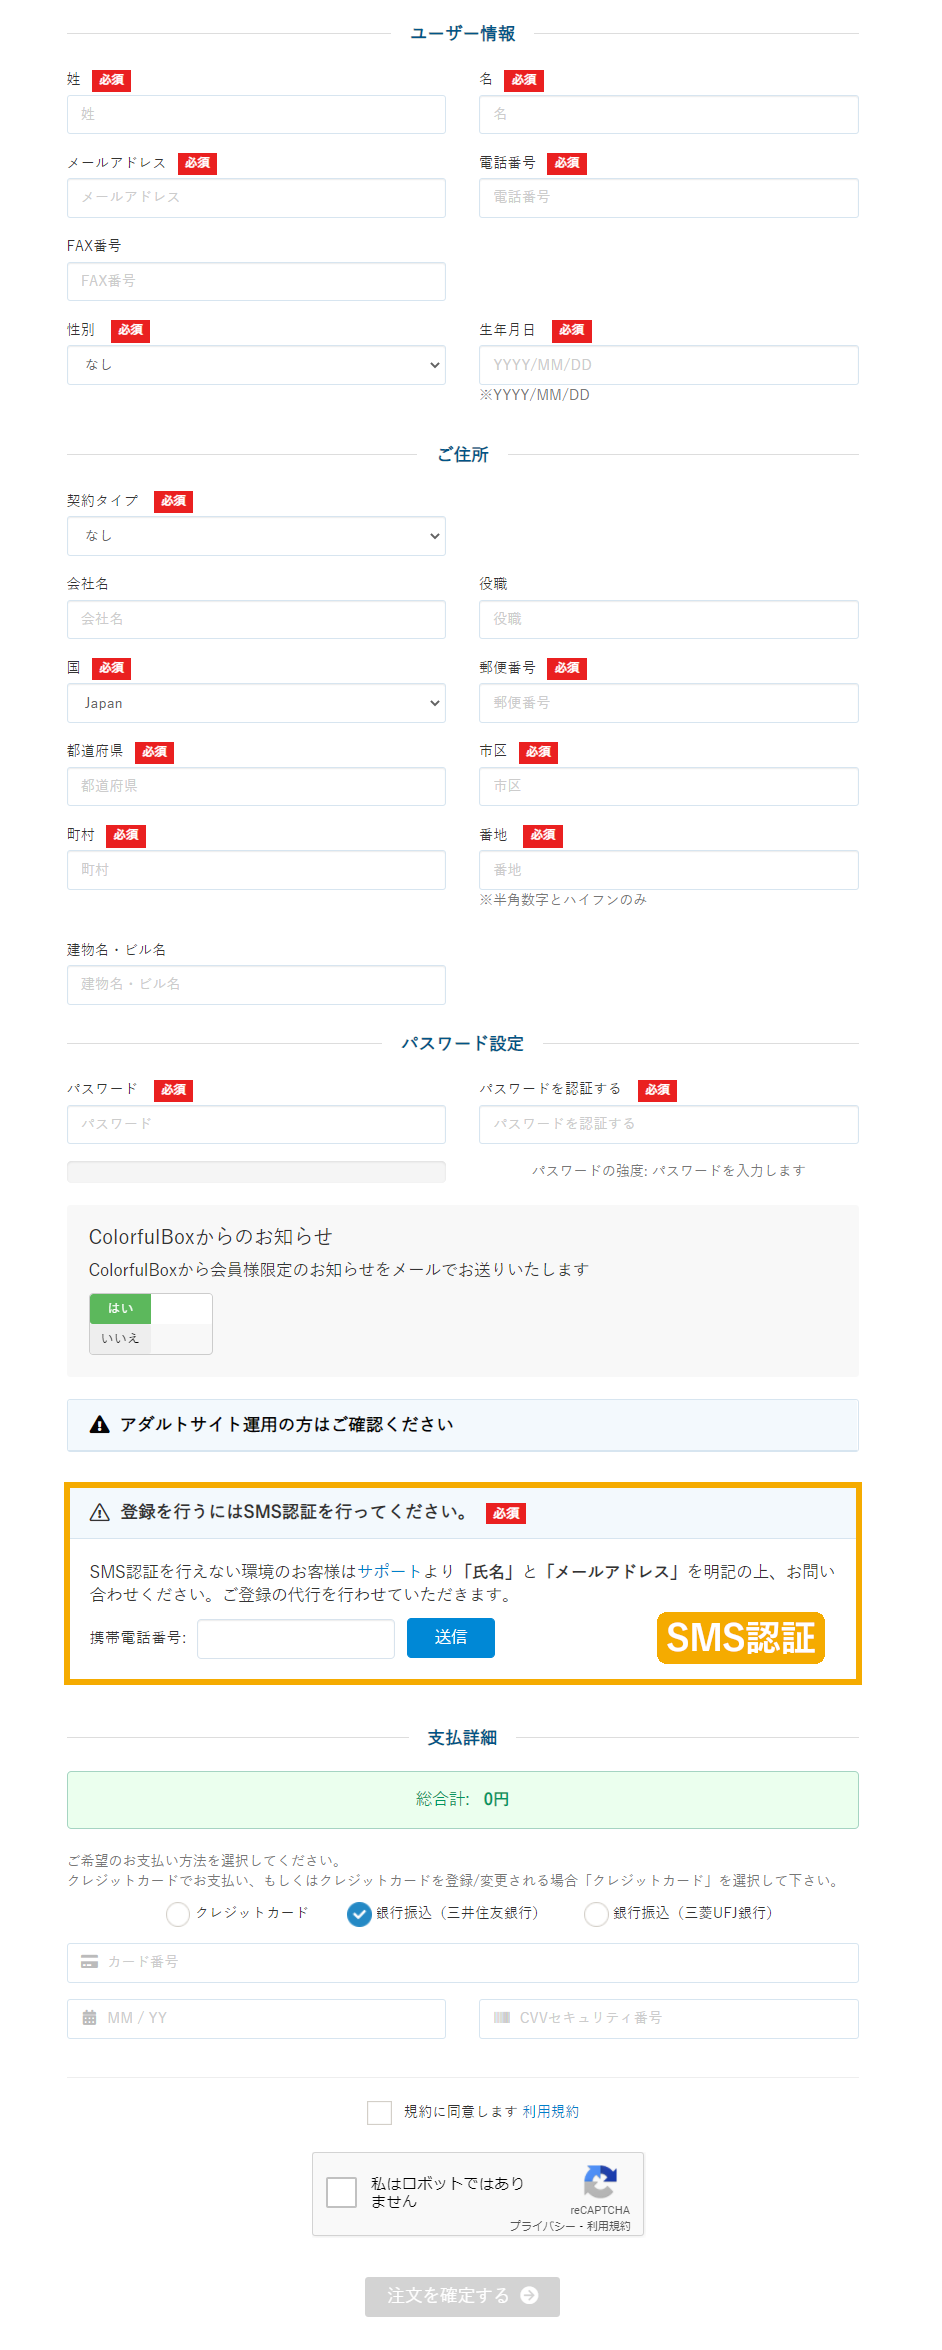Click the arrow icon on 注文を確定する

(x=530, y=2296)
